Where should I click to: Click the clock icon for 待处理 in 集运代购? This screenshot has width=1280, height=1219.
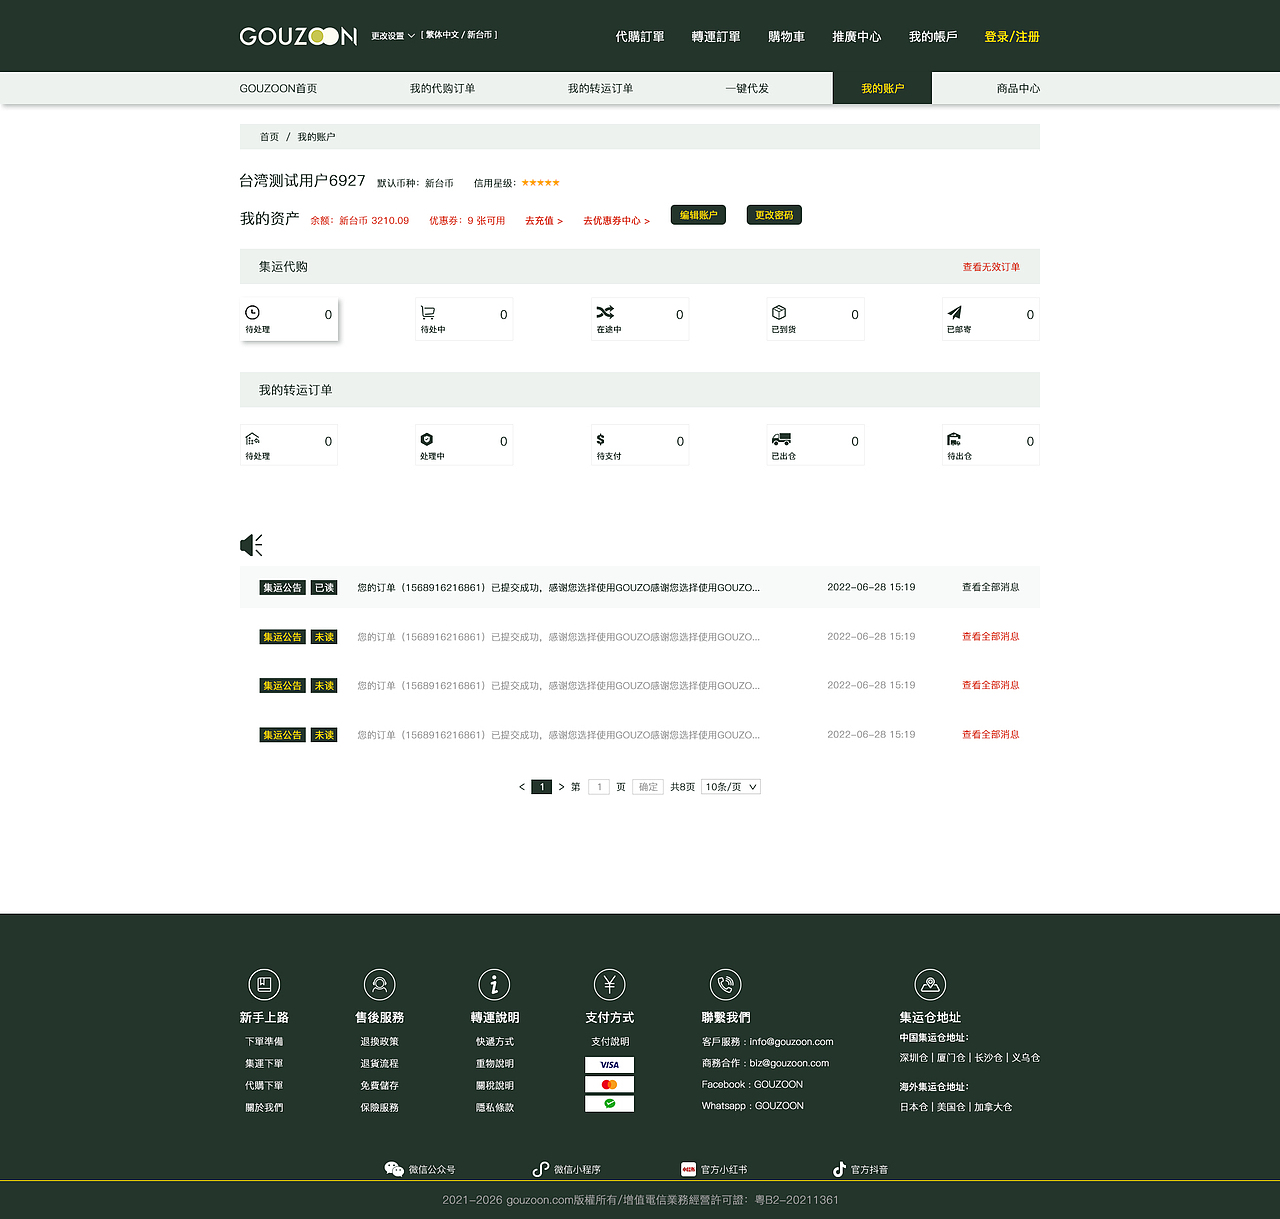click(x=252, y=313)
